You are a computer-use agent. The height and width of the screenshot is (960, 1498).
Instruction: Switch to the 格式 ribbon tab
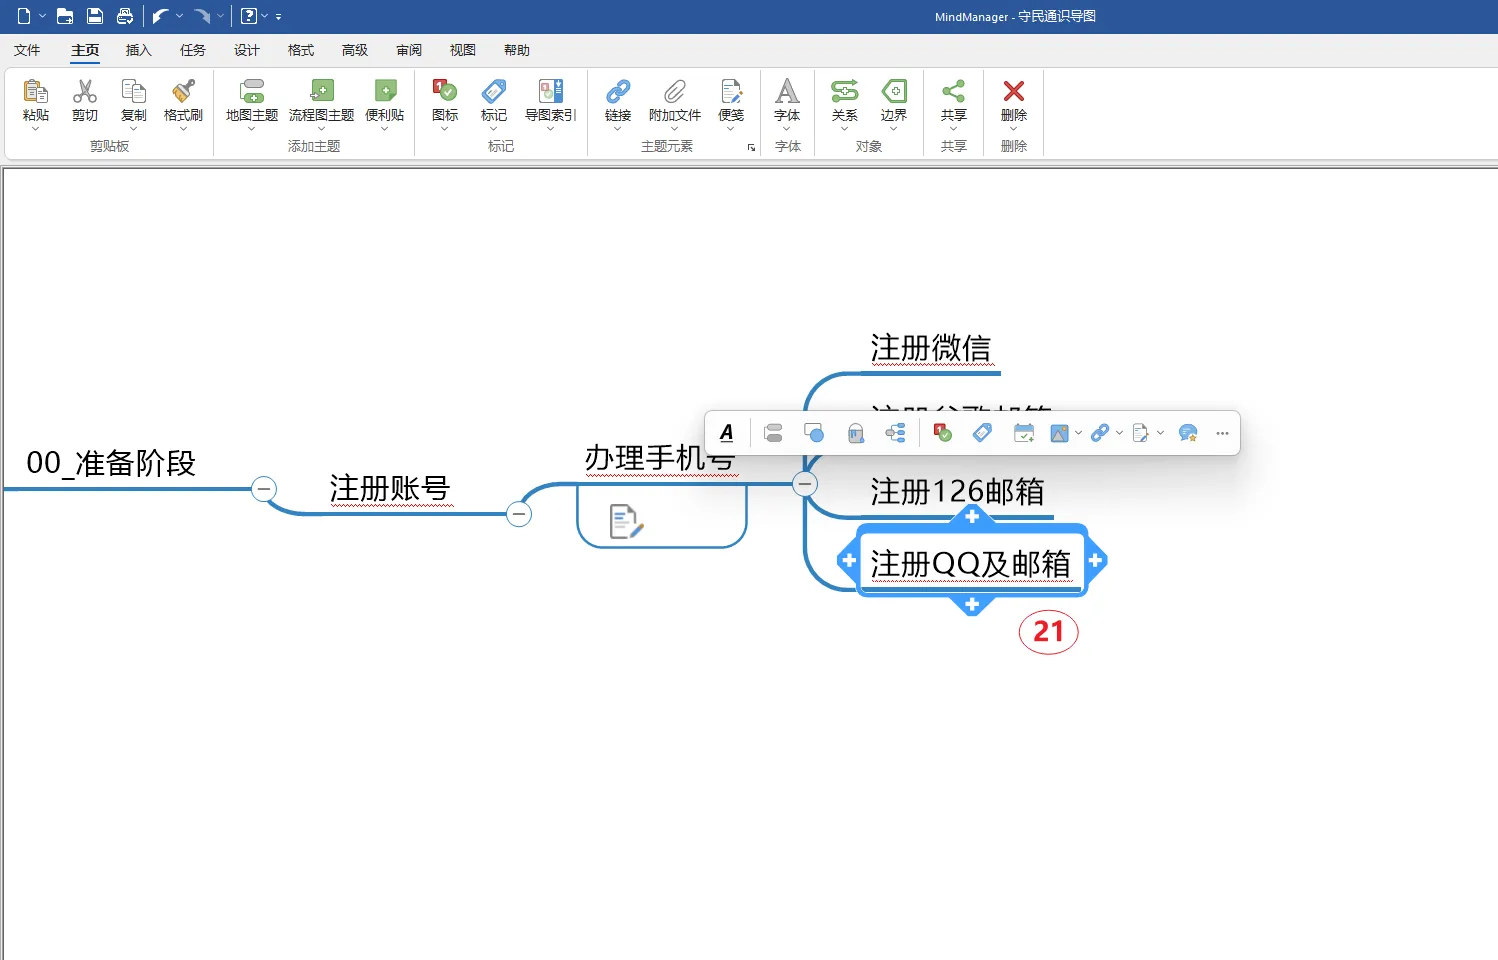301,50
